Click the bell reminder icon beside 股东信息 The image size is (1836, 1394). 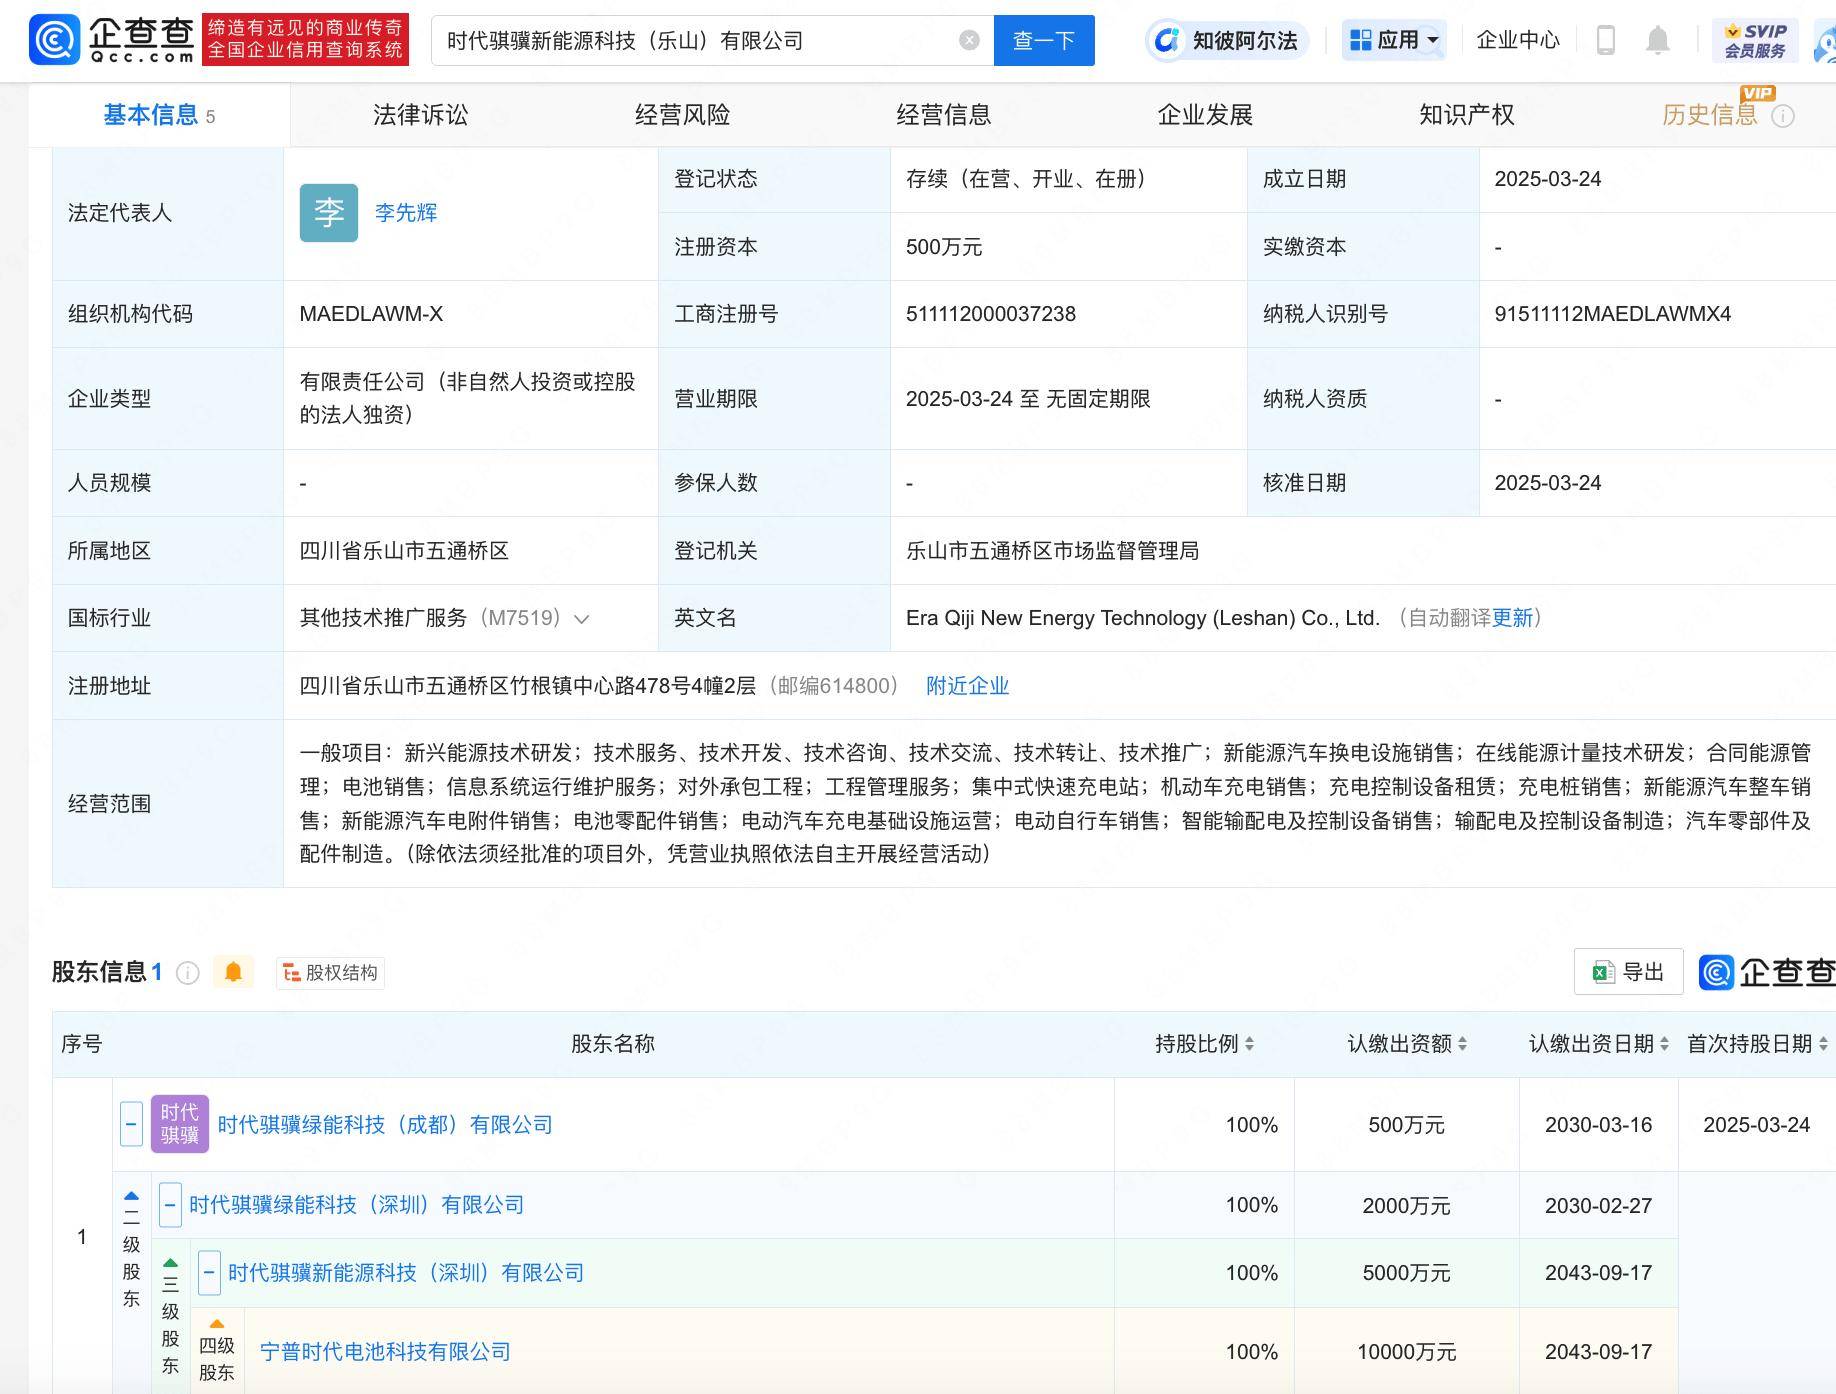(x=234, y=971)
